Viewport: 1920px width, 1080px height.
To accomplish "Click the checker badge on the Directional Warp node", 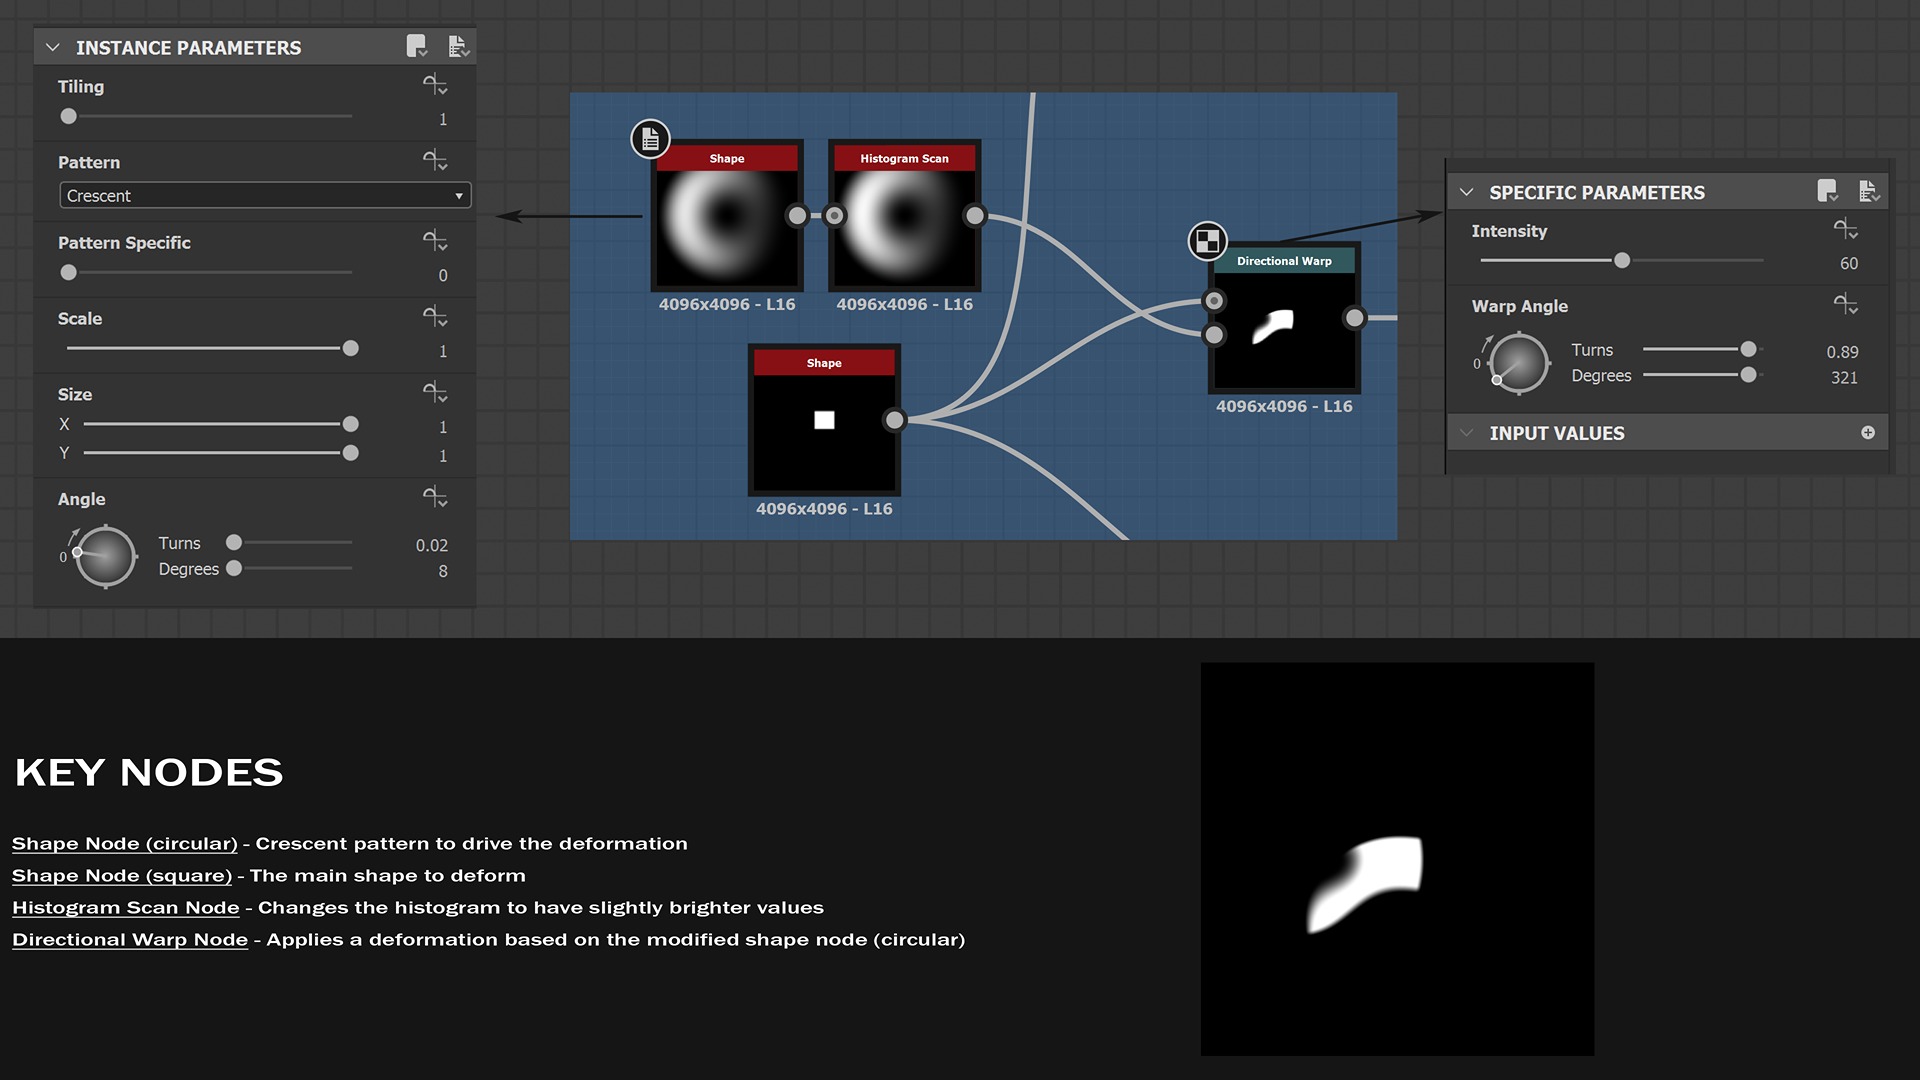I will [1207, 241].
